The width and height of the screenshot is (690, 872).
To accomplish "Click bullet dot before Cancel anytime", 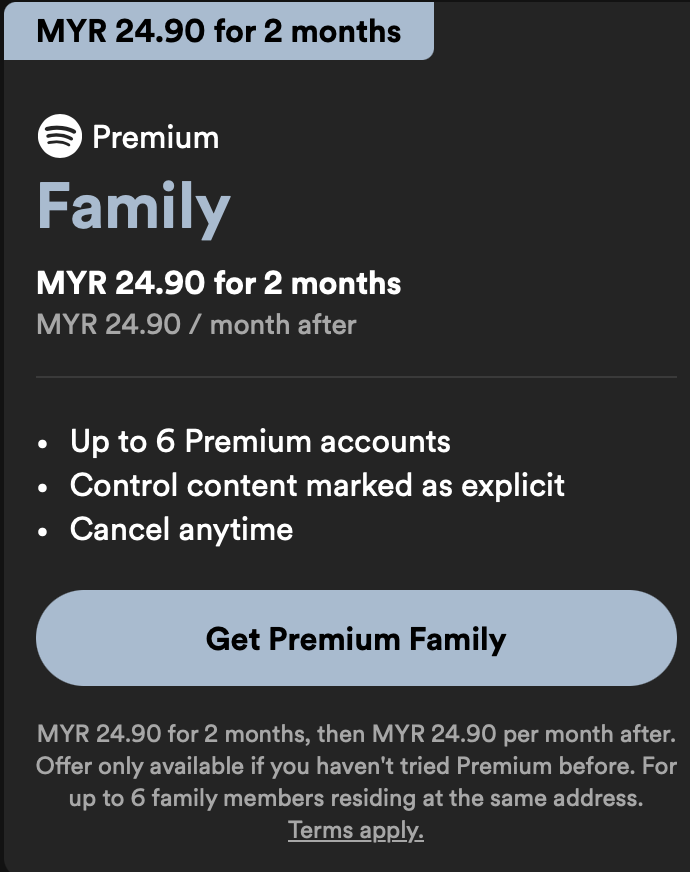I will tap(42, 531).
